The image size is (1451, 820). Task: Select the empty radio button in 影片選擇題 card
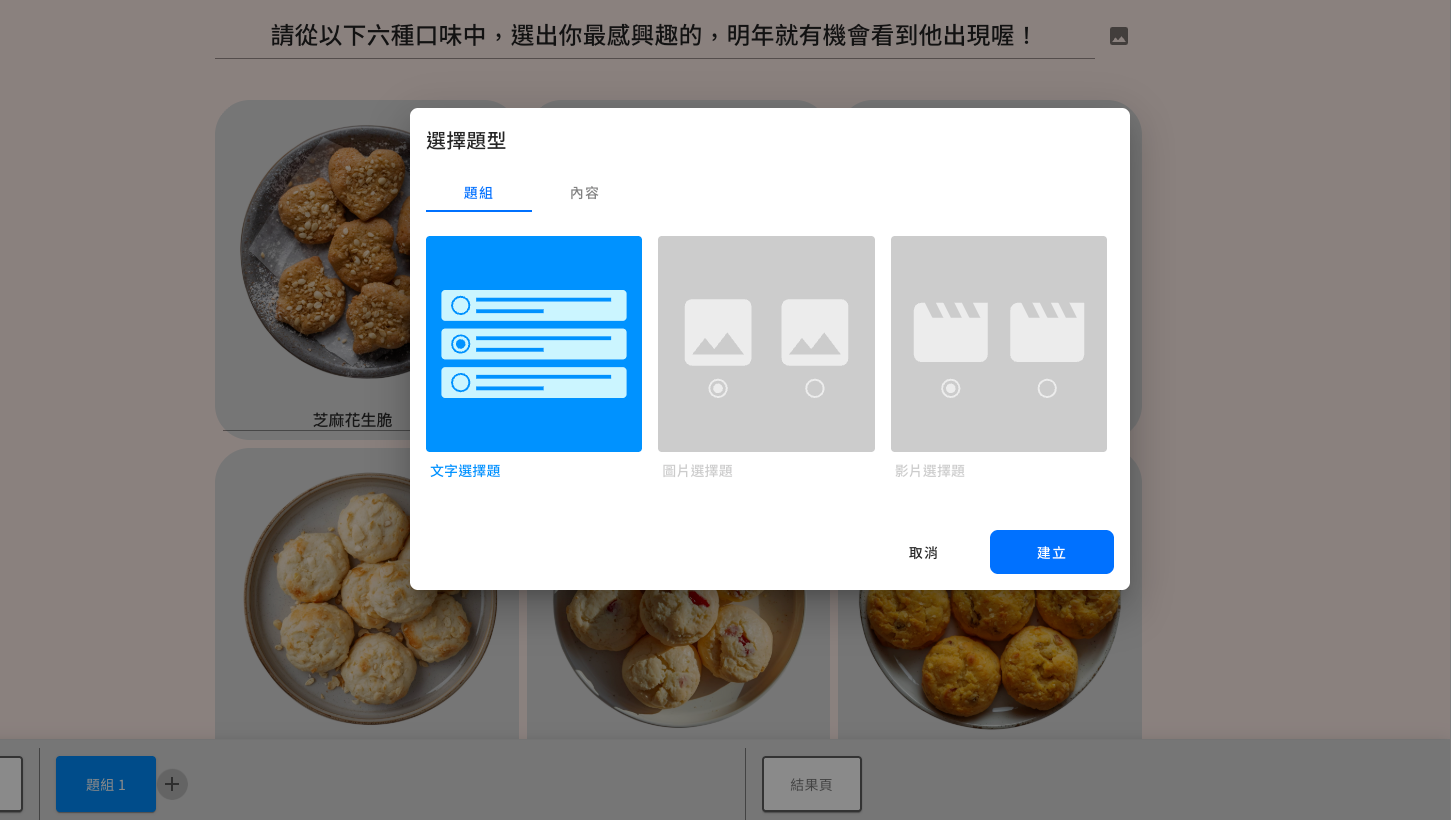coord(1046,388)
